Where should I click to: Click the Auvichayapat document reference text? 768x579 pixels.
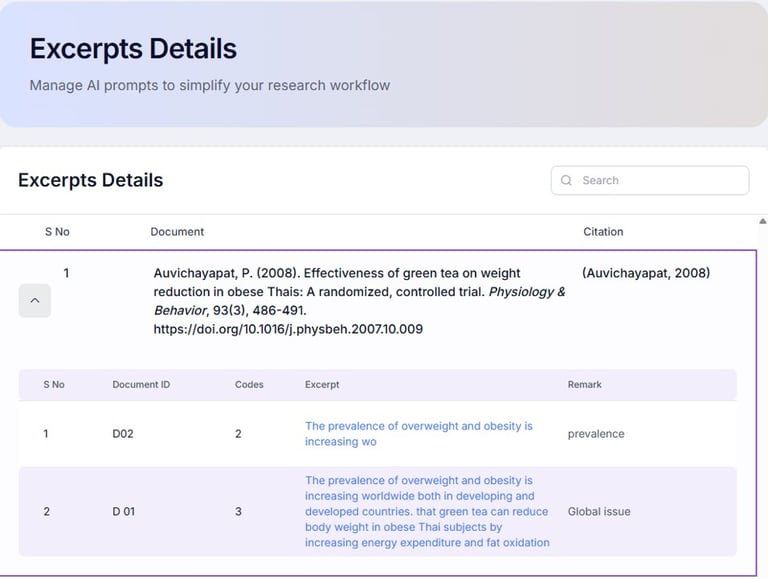pyautogui.click(x=359, y=301)
